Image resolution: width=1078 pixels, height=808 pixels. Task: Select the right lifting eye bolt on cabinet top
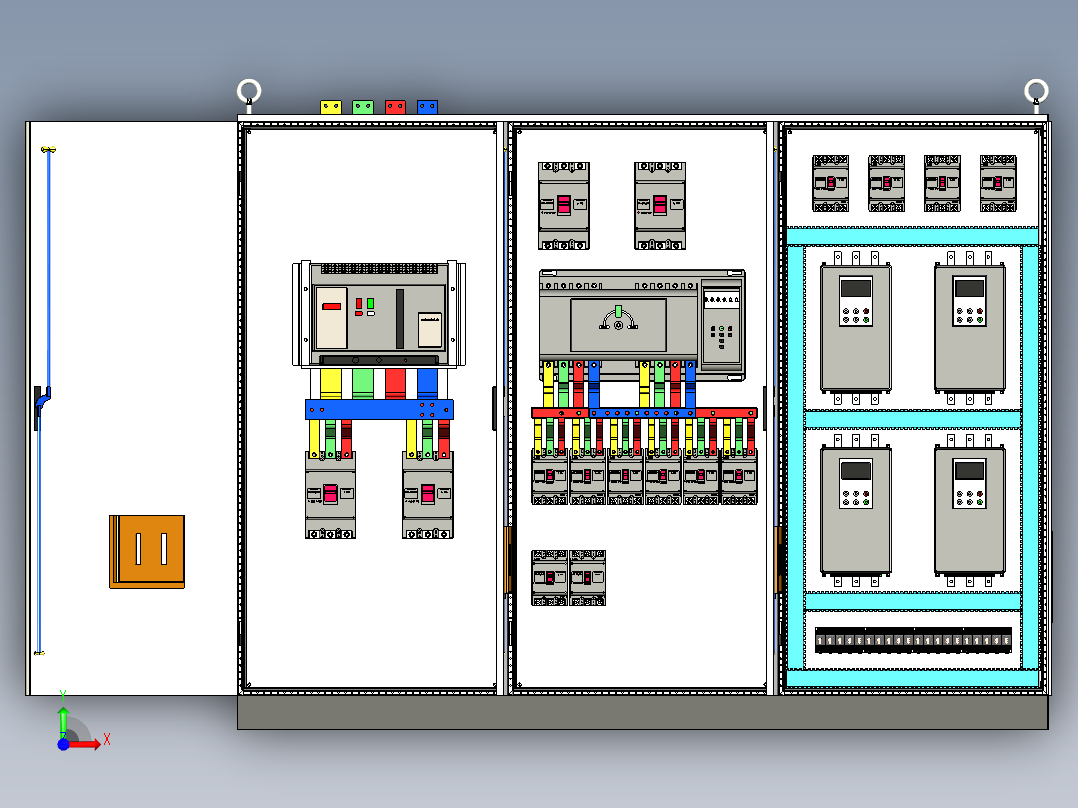tap(1036, 95)
